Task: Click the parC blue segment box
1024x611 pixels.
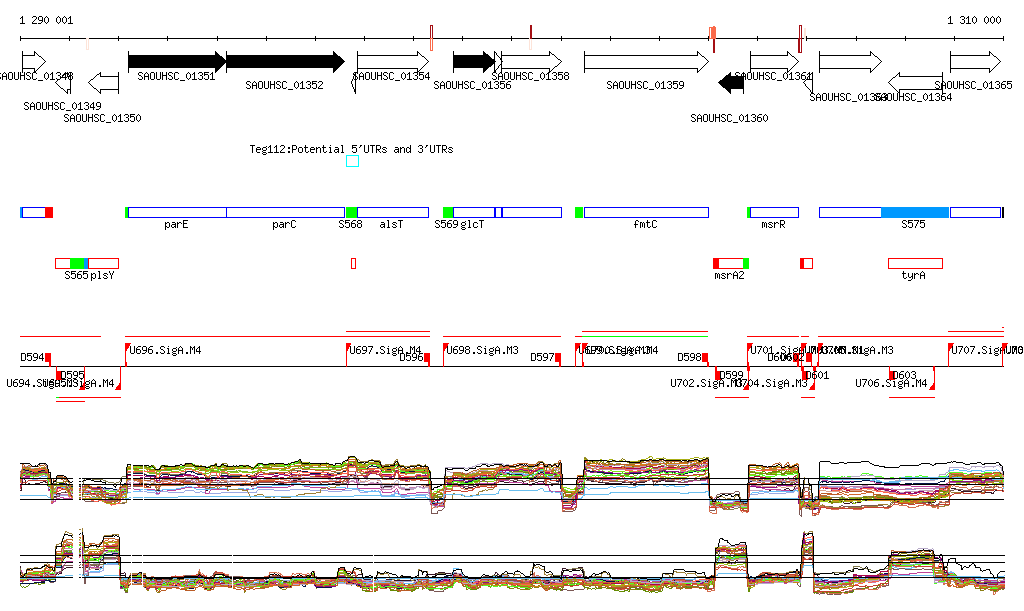Action: [285, 212]
